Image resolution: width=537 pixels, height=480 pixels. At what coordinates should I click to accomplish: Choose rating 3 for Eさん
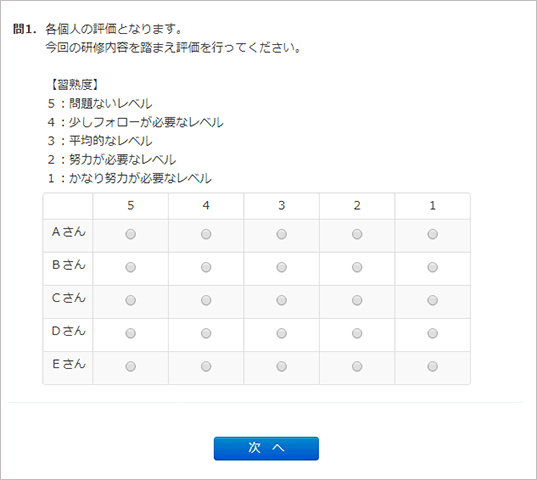pos(282,366)
